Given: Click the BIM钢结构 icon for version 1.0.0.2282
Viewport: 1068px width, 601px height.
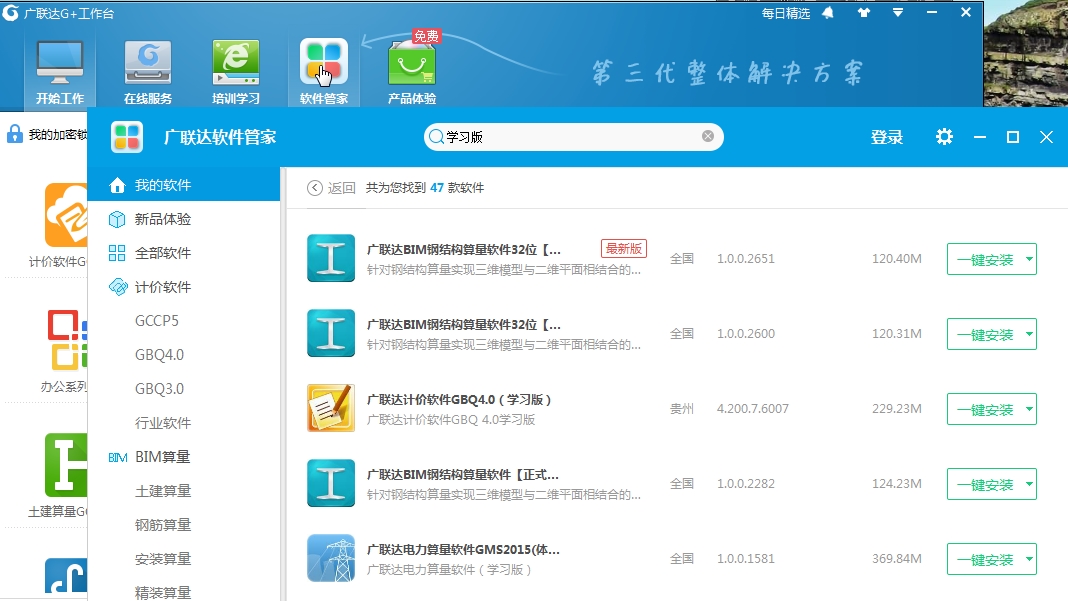Looking at the screenshot, I should click(x=331, y=483).
